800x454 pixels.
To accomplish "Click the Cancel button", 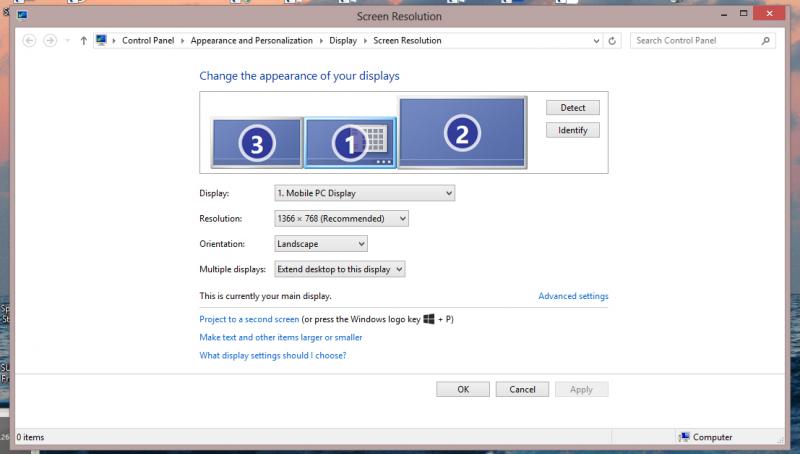I will click(522, 389).
